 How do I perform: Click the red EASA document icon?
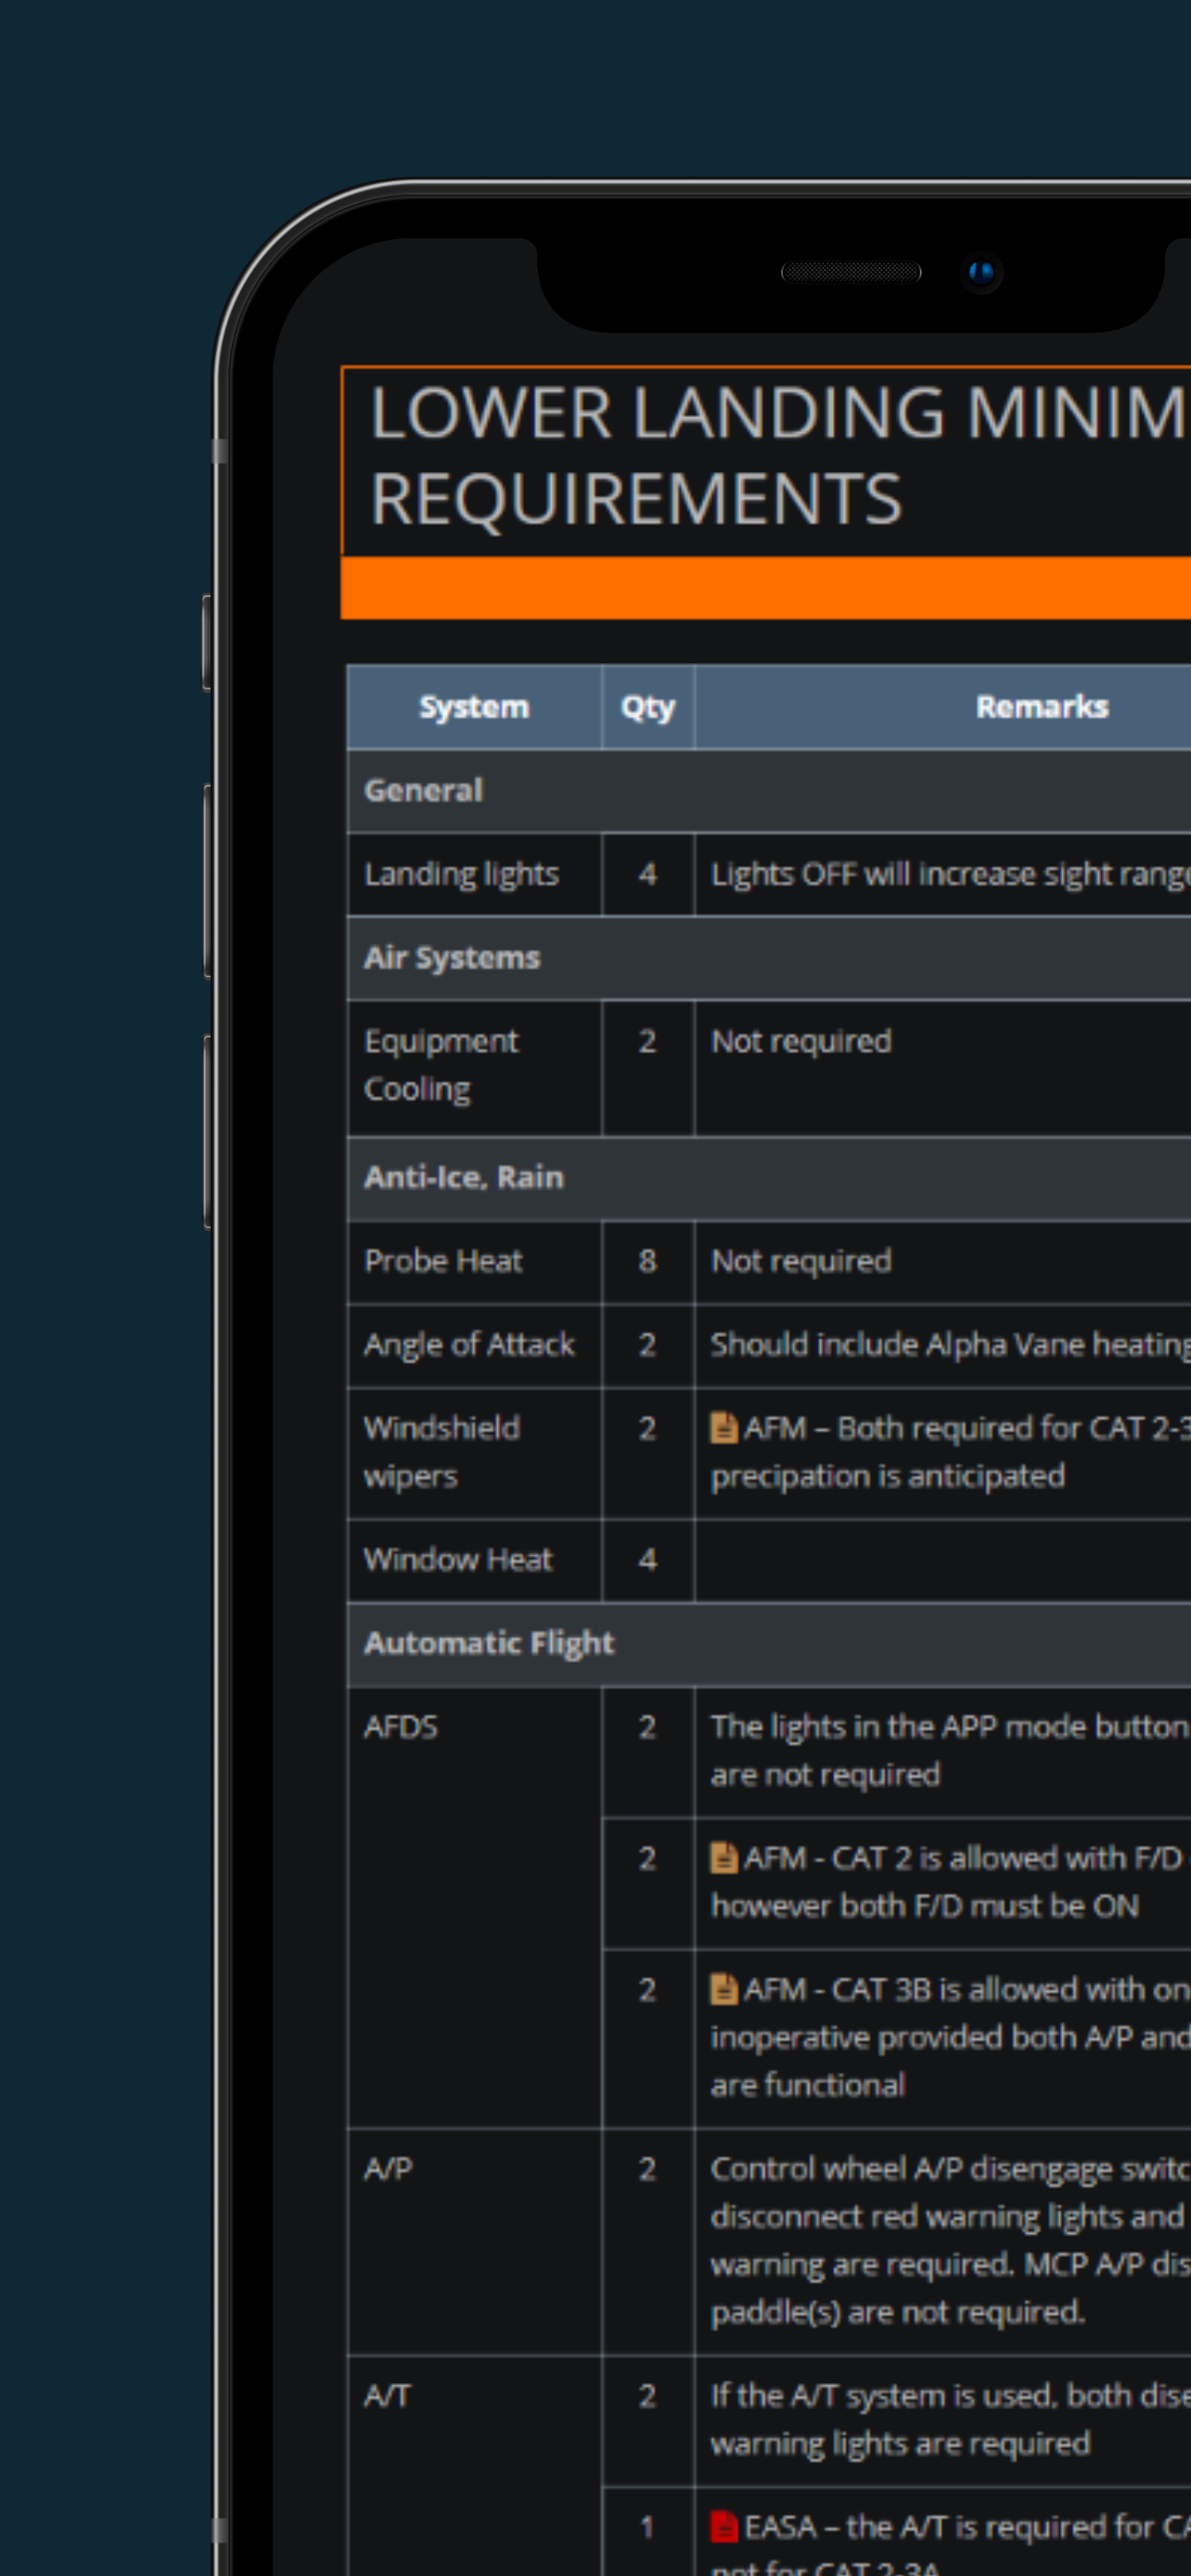tap(723, 2526)
